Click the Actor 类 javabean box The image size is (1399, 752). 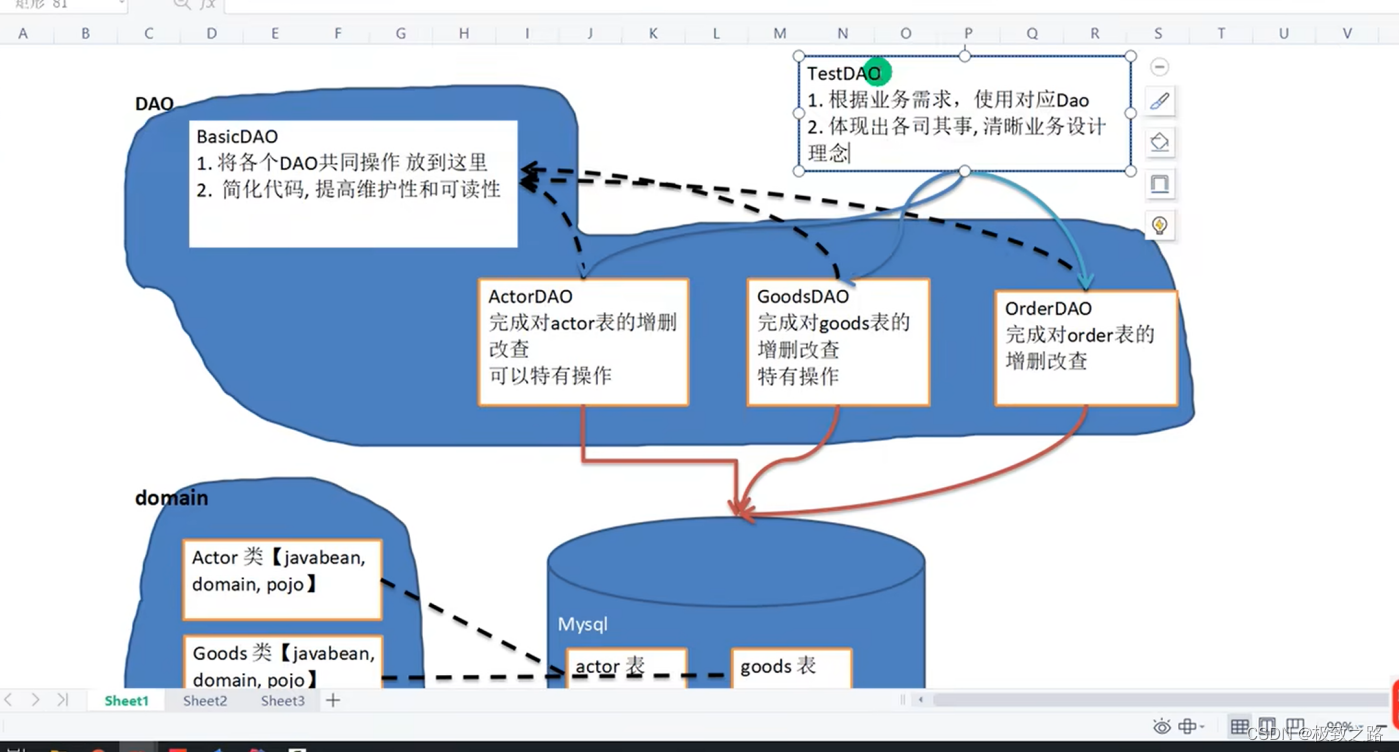[282, 580]
